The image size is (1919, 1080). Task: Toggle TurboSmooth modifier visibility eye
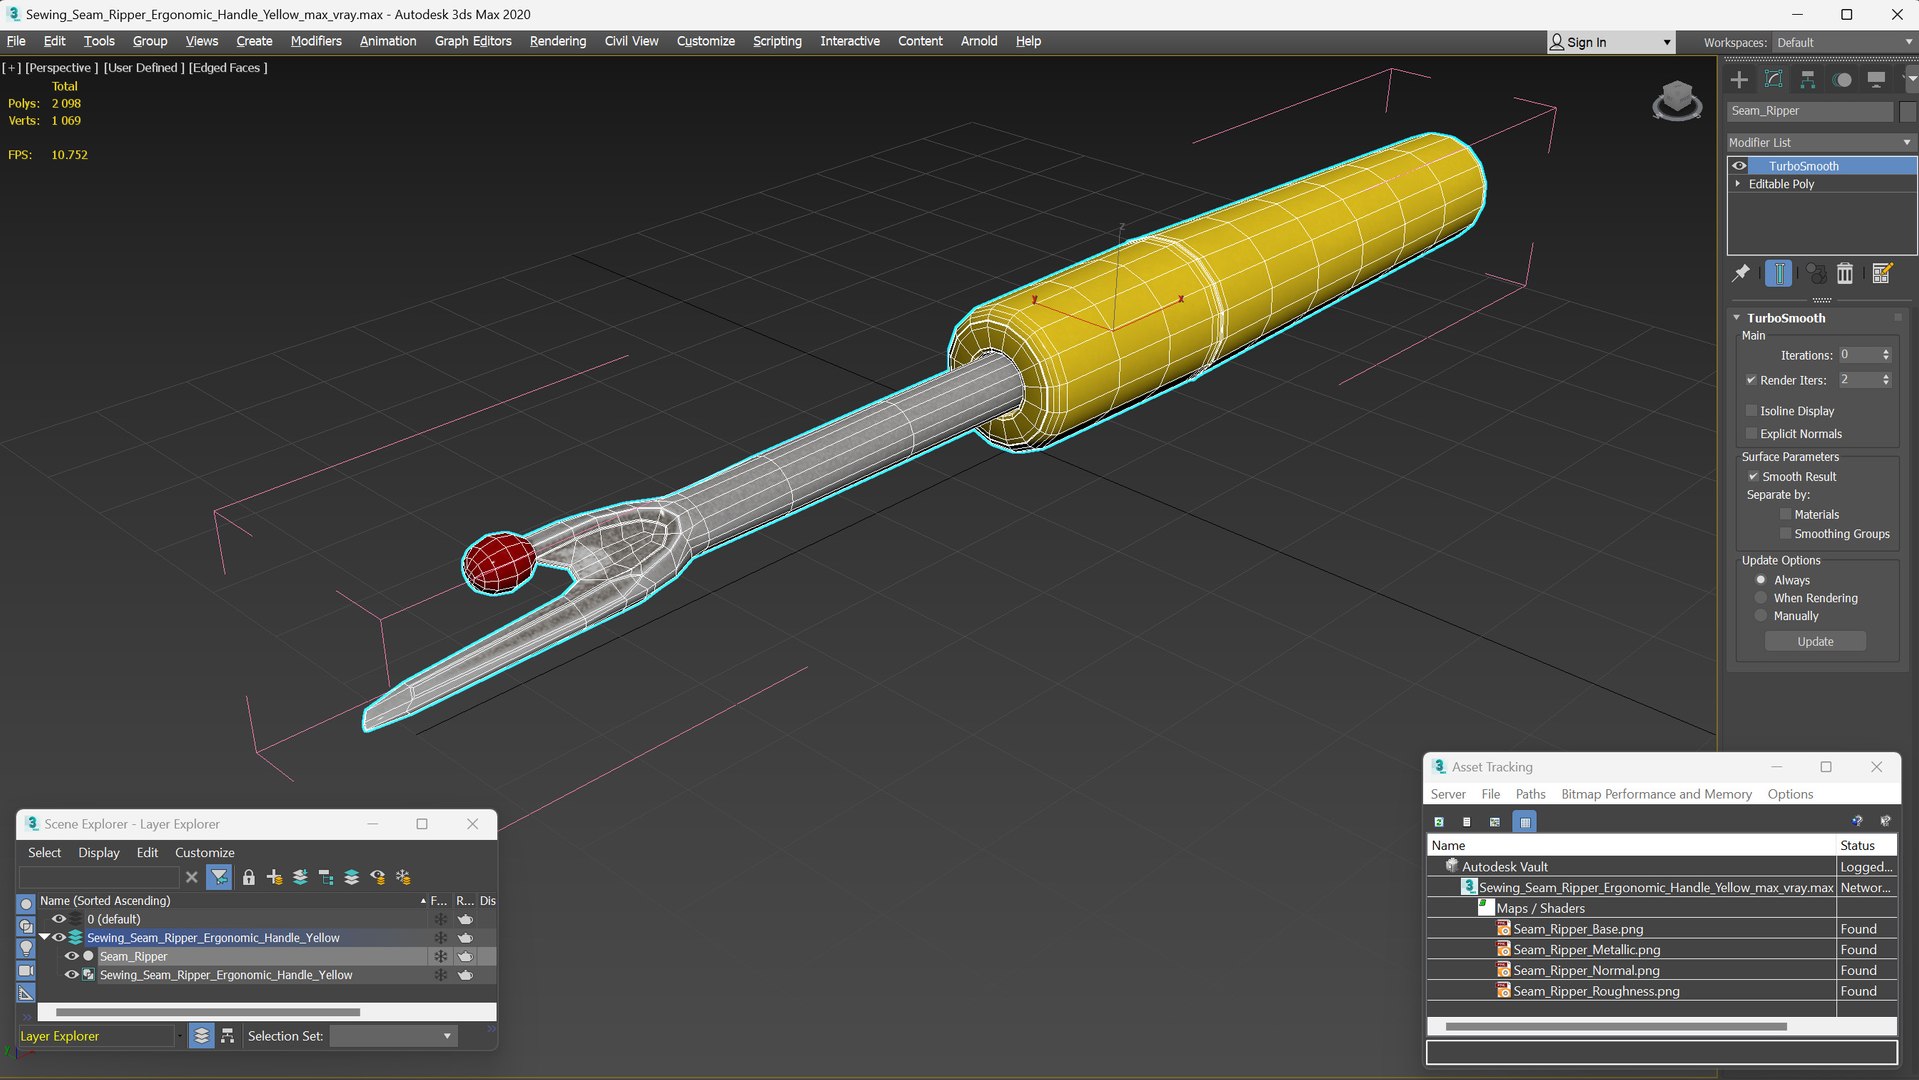point(1739,166)
